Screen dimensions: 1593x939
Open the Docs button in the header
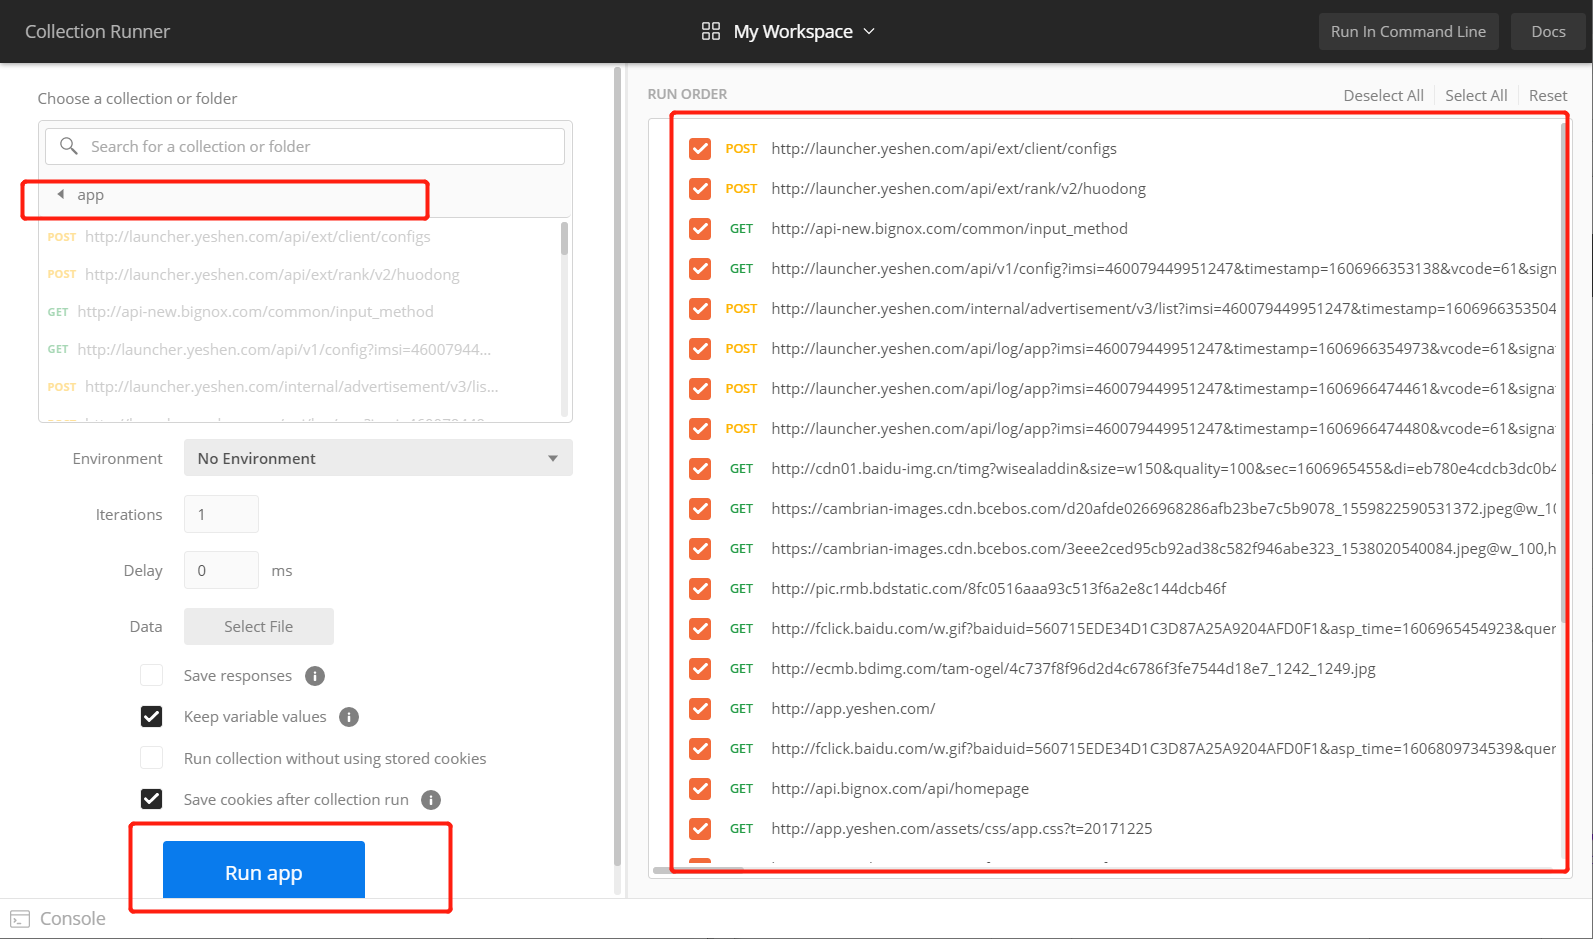tap(1548, 31)
